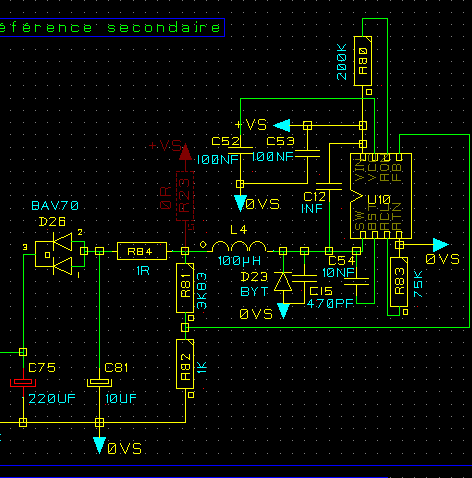Pick the bottom 0VS ground arrow under C81

click(99, 445)
